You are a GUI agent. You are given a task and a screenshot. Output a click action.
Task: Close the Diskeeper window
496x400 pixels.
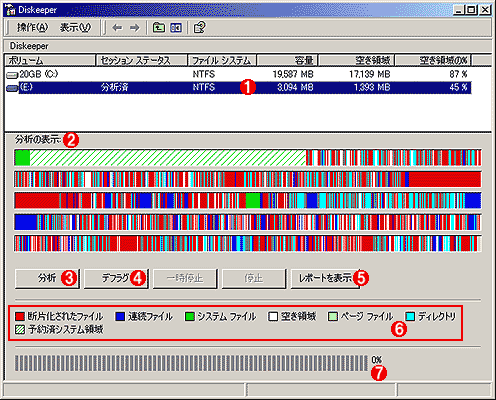(x=485, y=10)
